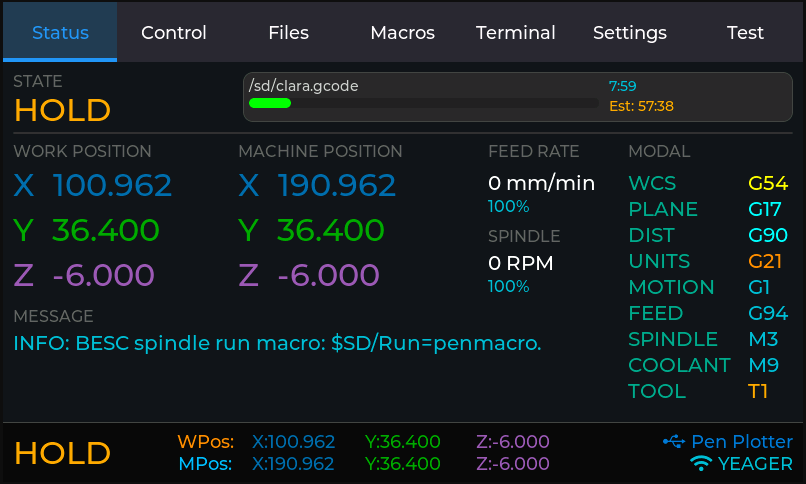Image resolution: width=806 pixels, height=484 pixels.
Task: Select the Status tab
Action: (60, 33)
